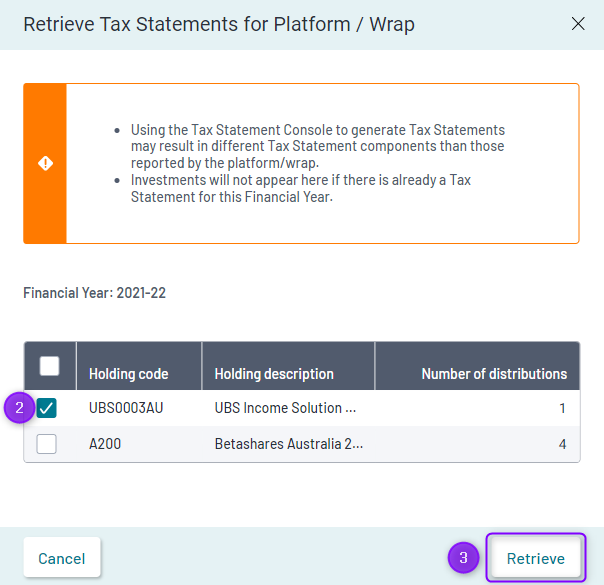Sort by Holding description column header
The height and width of the screenshot is (585, 604).
point(274,374)
